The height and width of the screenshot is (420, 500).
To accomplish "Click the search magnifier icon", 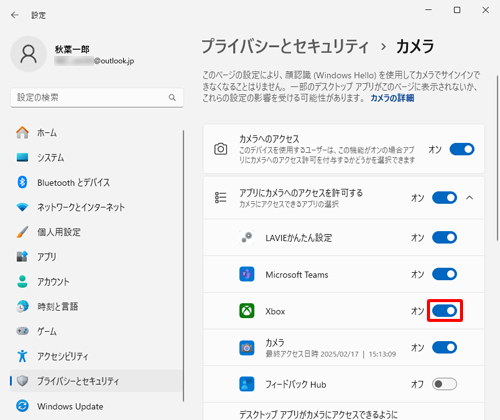I will 172,98.
